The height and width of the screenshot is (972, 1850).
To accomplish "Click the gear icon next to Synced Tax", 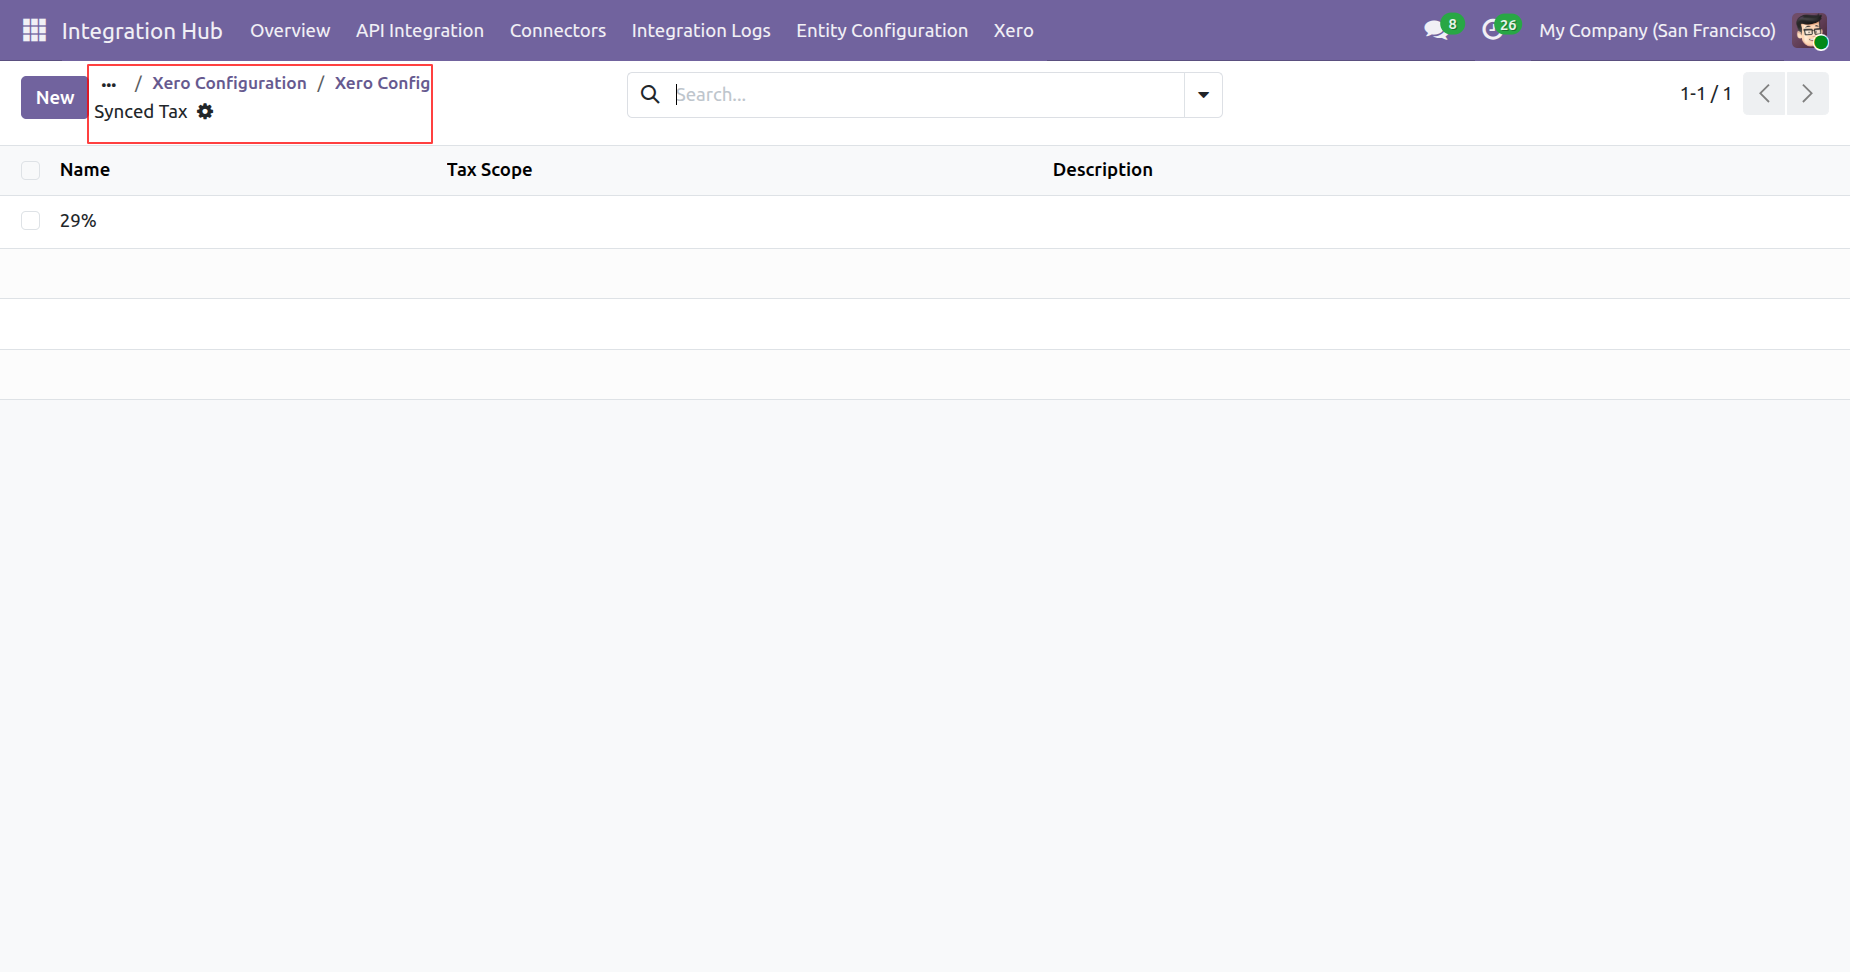I will click(205, 111).
